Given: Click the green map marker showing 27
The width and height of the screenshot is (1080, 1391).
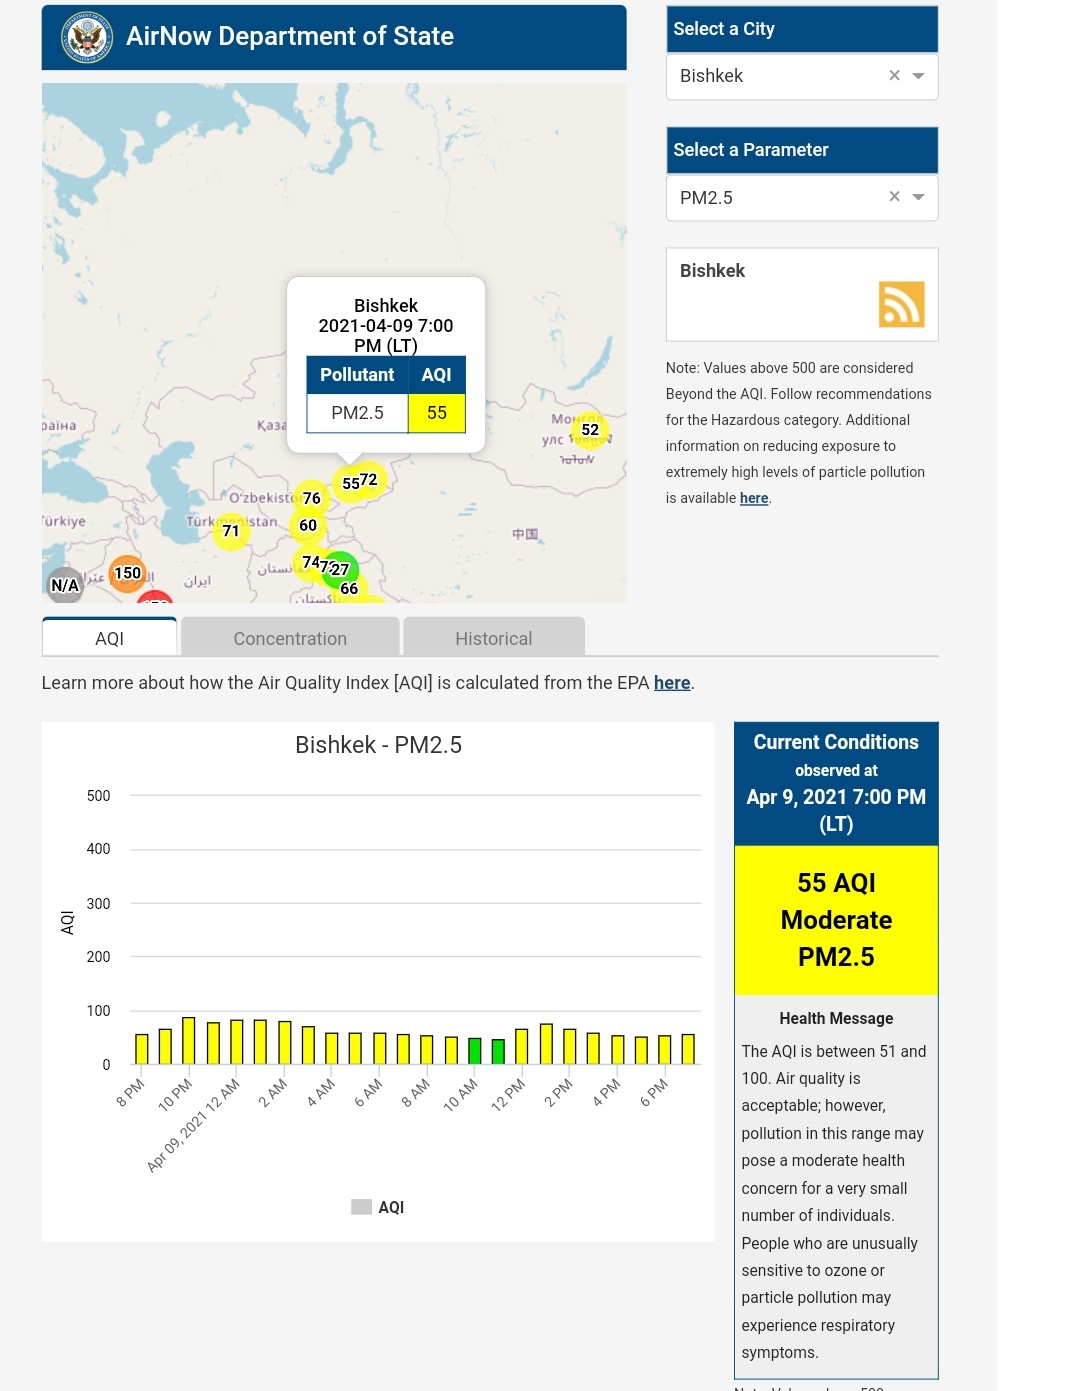Looking at the screenshot, I should 341,569.
